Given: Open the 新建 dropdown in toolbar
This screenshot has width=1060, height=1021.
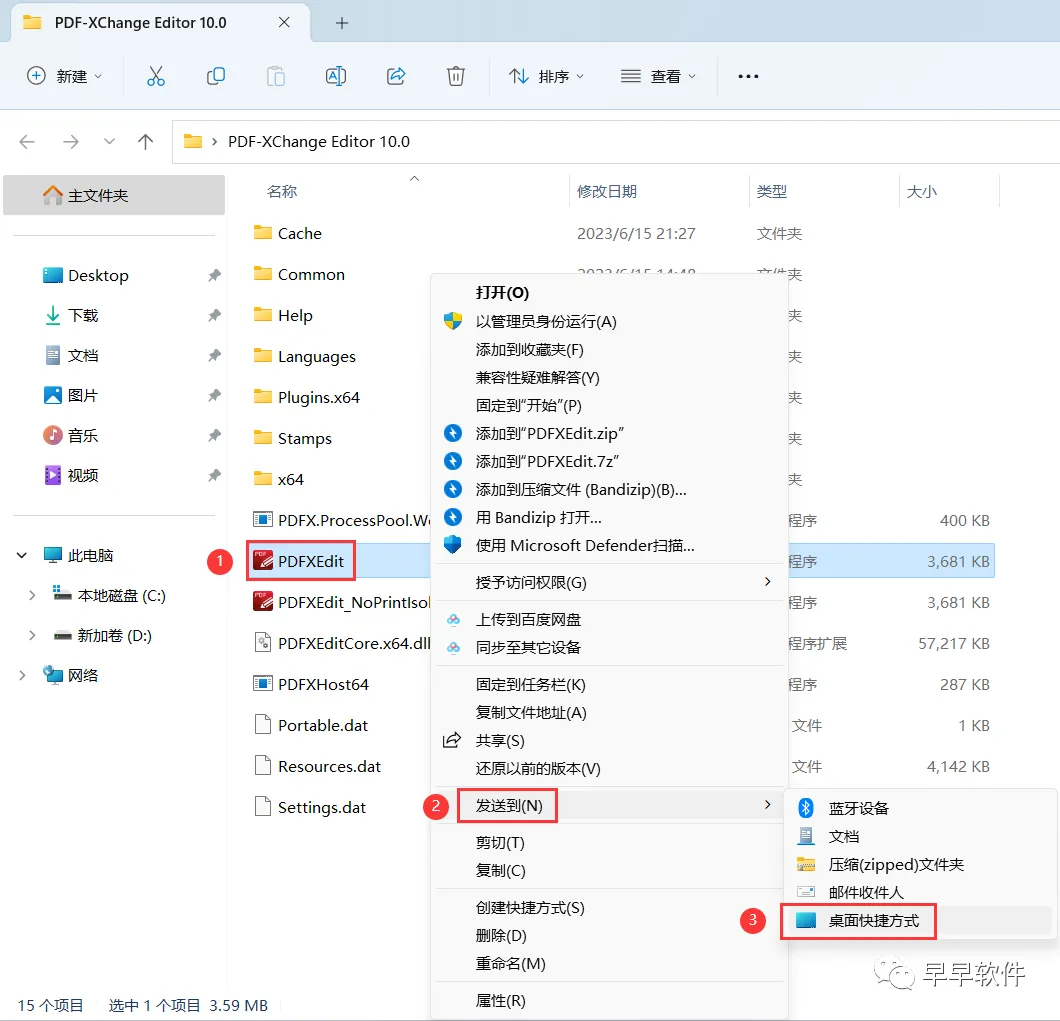Looking at the screenshot, I should (x=65, y=76).
